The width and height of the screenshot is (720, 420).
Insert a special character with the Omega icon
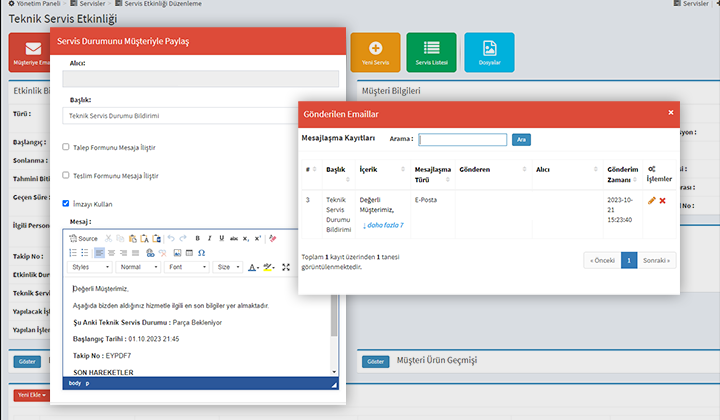[201, 253]
